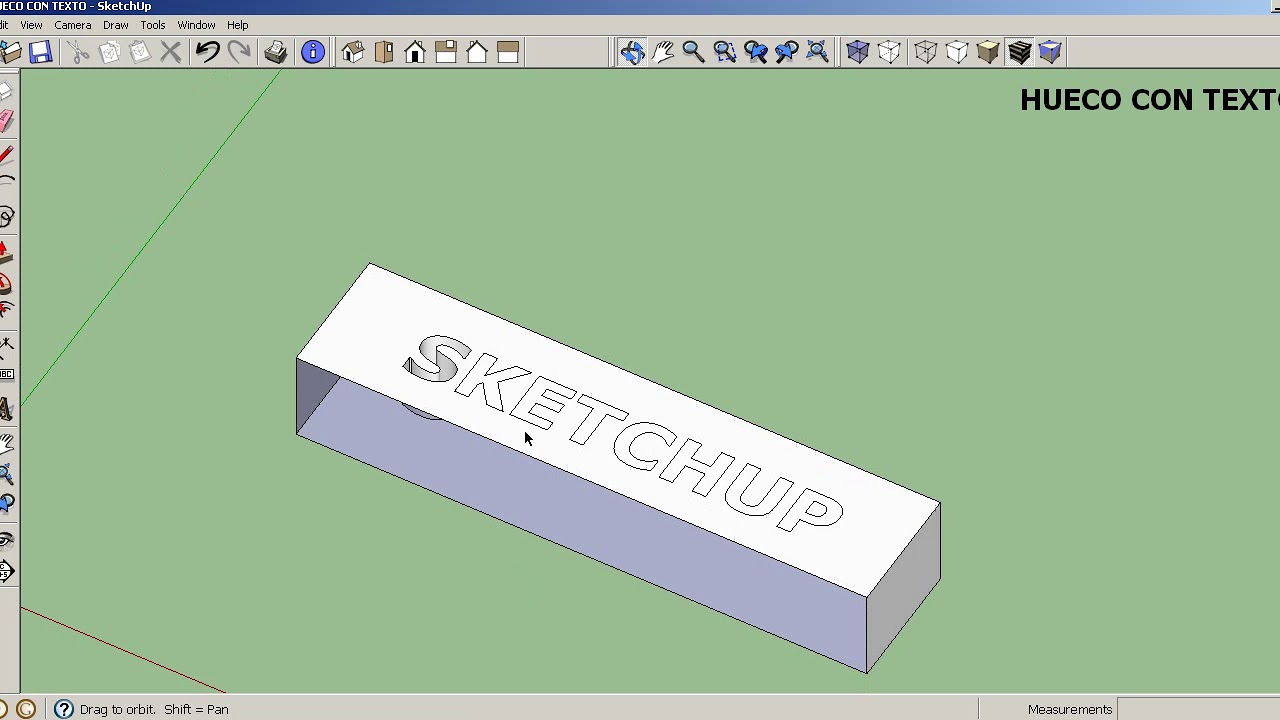This screenshot has height=720, width=1280.
Task: Open the Tools menu
Action: [153, 25]
